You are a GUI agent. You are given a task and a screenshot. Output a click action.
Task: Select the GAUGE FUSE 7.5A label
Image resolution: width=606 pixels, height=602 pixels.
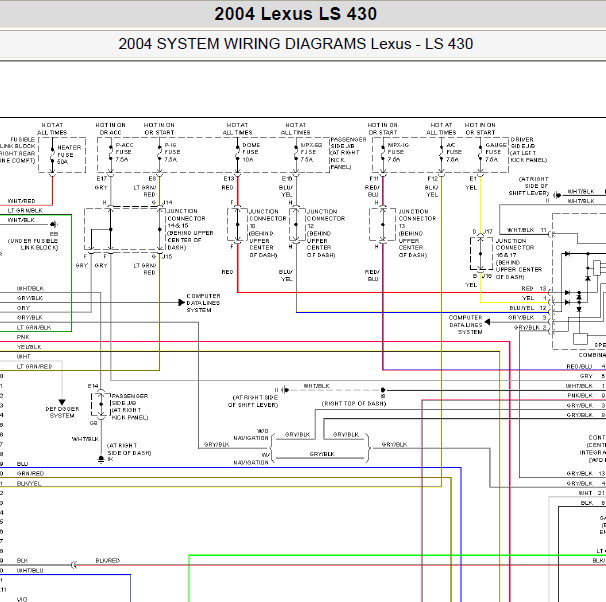(495, 152)
